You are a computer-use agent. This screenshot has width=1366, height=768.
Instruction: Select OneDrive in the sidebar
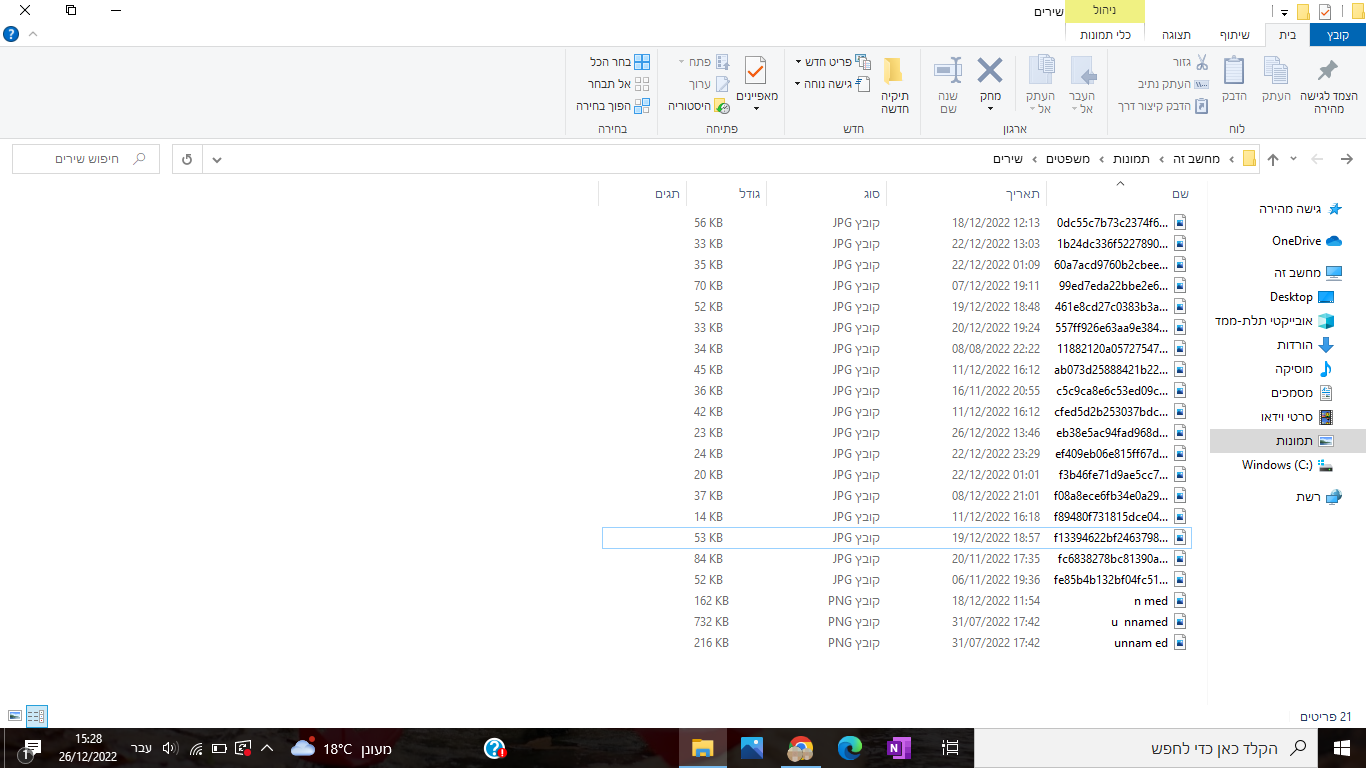click(x=1306, y=241)
